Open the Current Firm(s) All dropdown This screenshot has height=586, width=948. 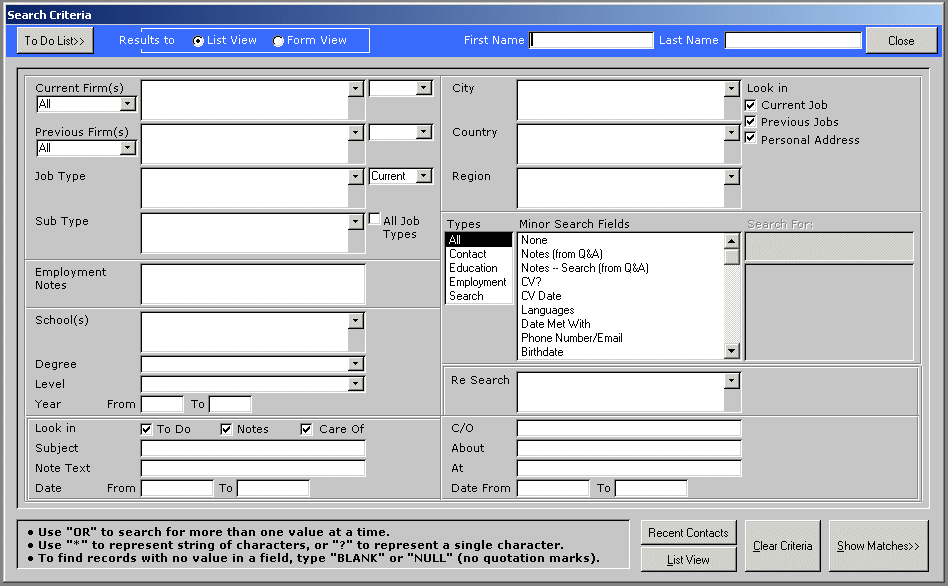pyautogui.click(x=127, y=104)
